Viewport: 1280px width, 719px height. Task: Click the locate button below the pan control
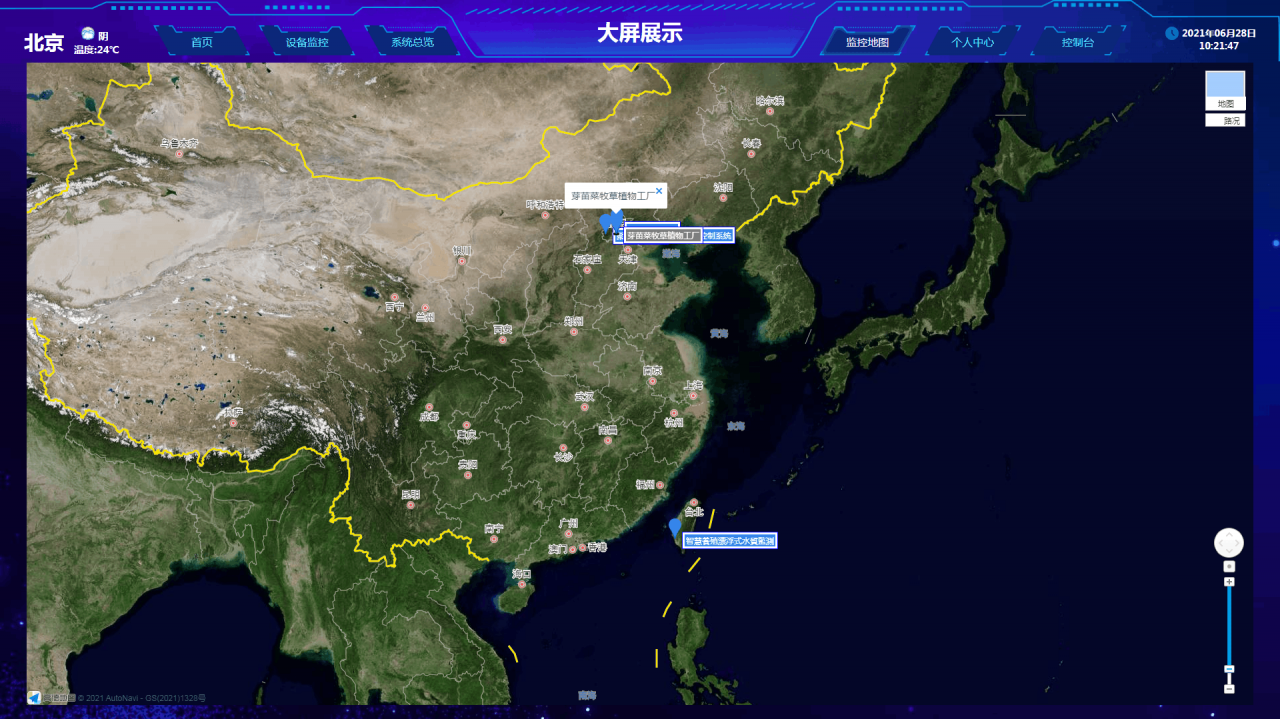1229,566
